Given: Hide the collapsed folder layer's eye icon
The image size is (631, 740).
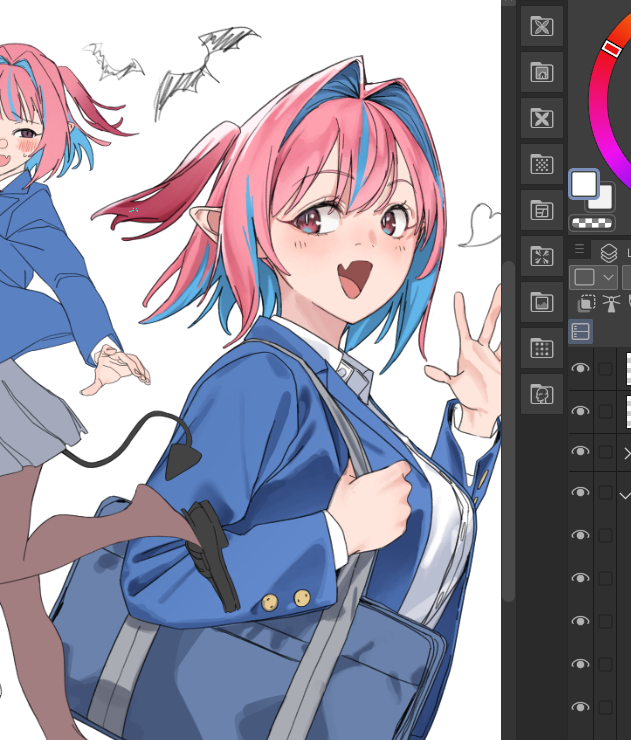Looking at the screenshot, I should [x=581, y=452].
